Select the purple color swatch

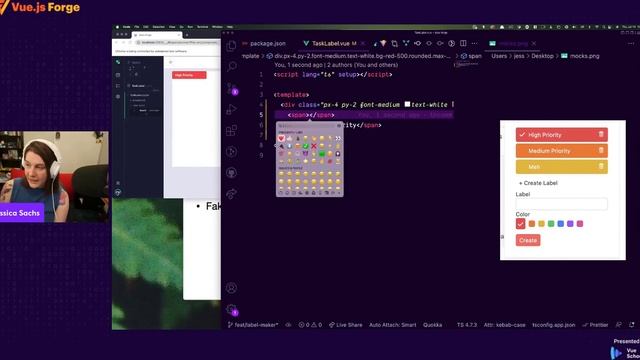pyautogui.click(x=570, y=224)
